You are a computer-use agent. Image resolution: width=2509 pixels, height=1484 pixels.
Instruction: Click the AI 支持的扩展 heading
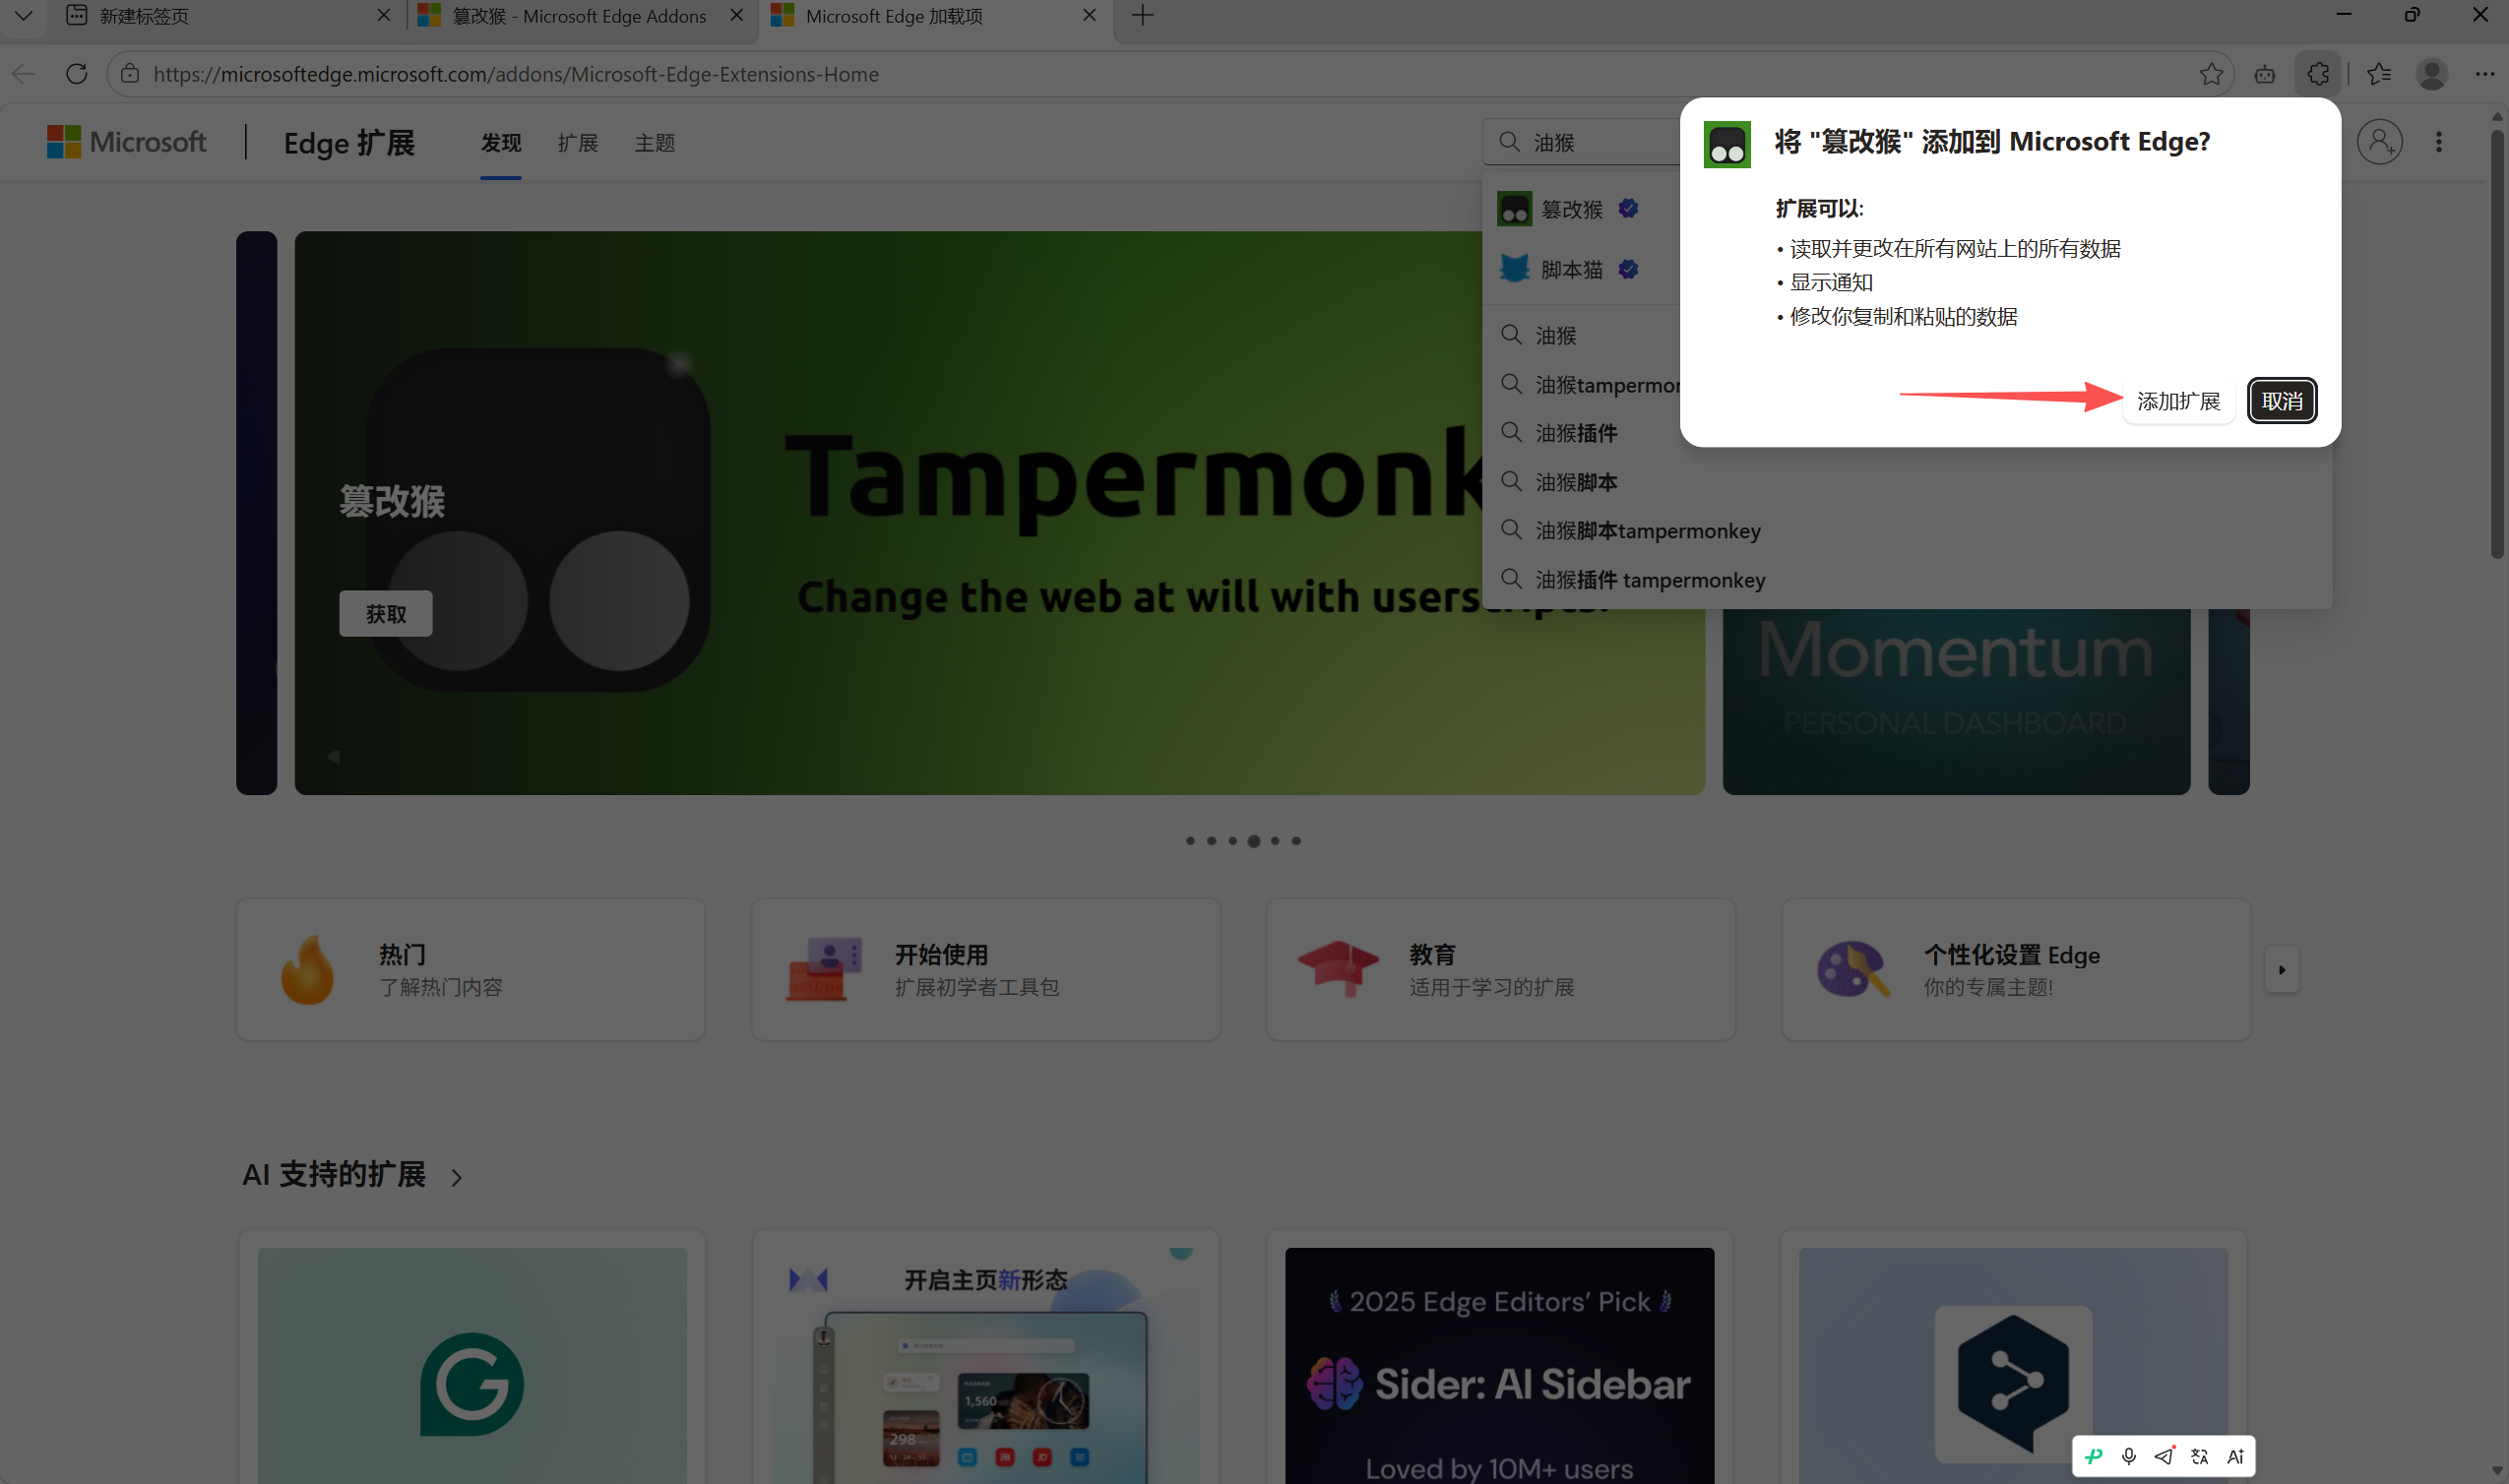[334, 1175]
